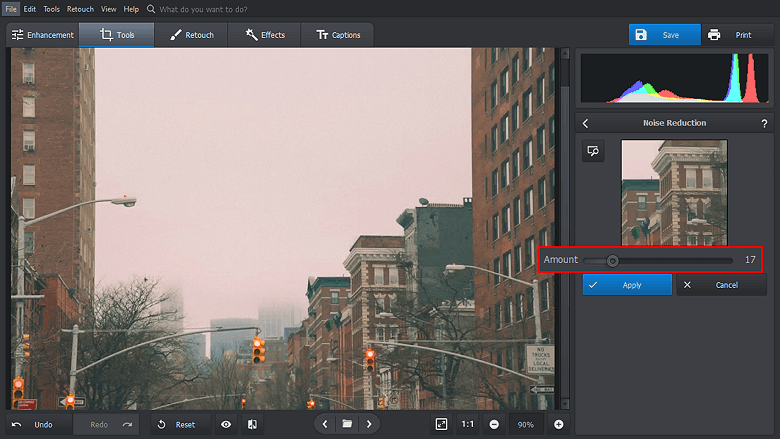Open the Retouch menu in menu bar

coord(80,9)
